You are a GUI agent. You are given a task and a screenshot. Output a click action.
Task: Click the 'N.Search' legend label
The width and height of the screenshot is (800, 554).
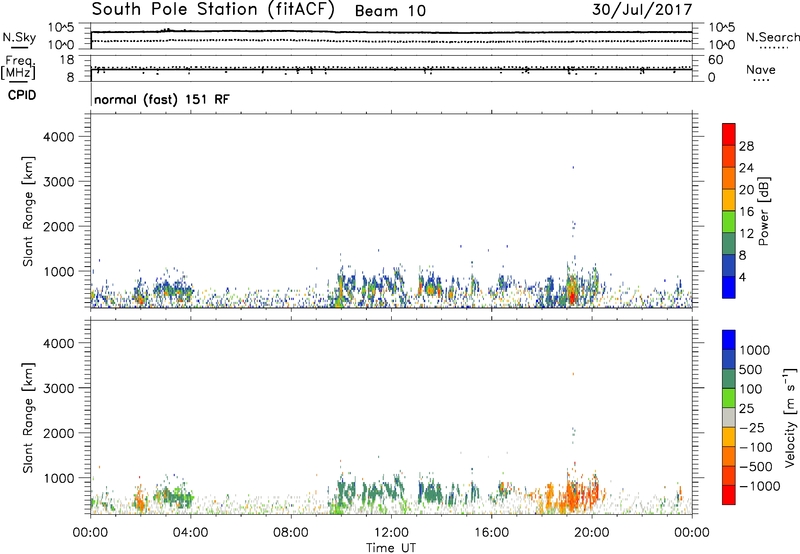773,37
